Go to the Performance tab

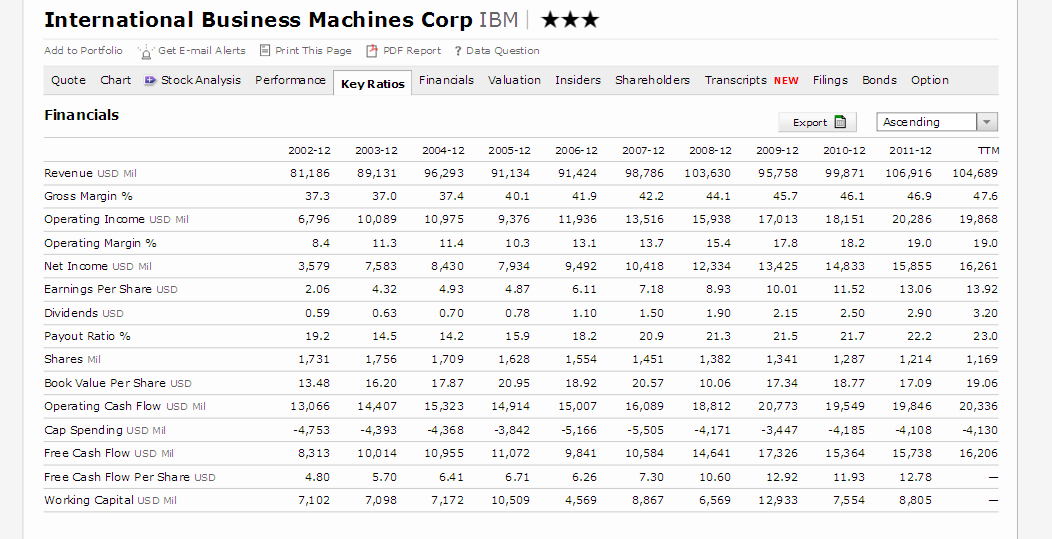290,80
